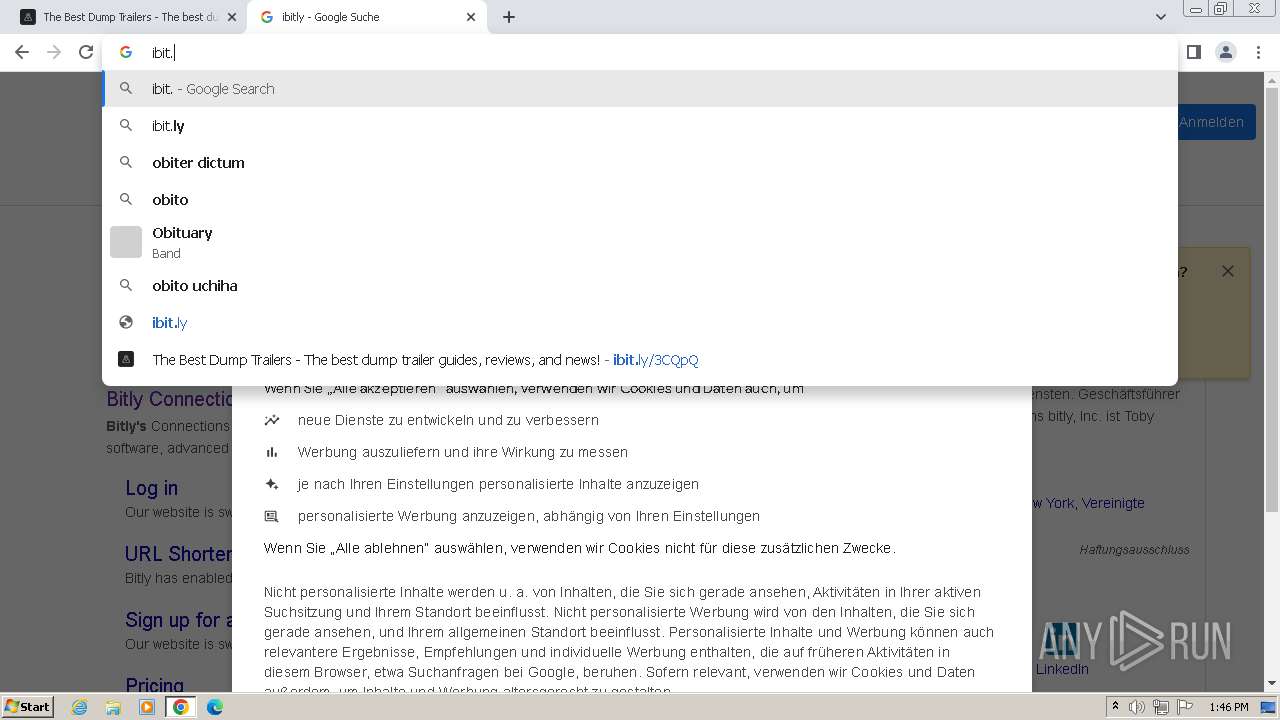Choose the 'Obituary Band' suggestion
Viewport: 1280px width, 720px height.
click(x=640, y=242)
